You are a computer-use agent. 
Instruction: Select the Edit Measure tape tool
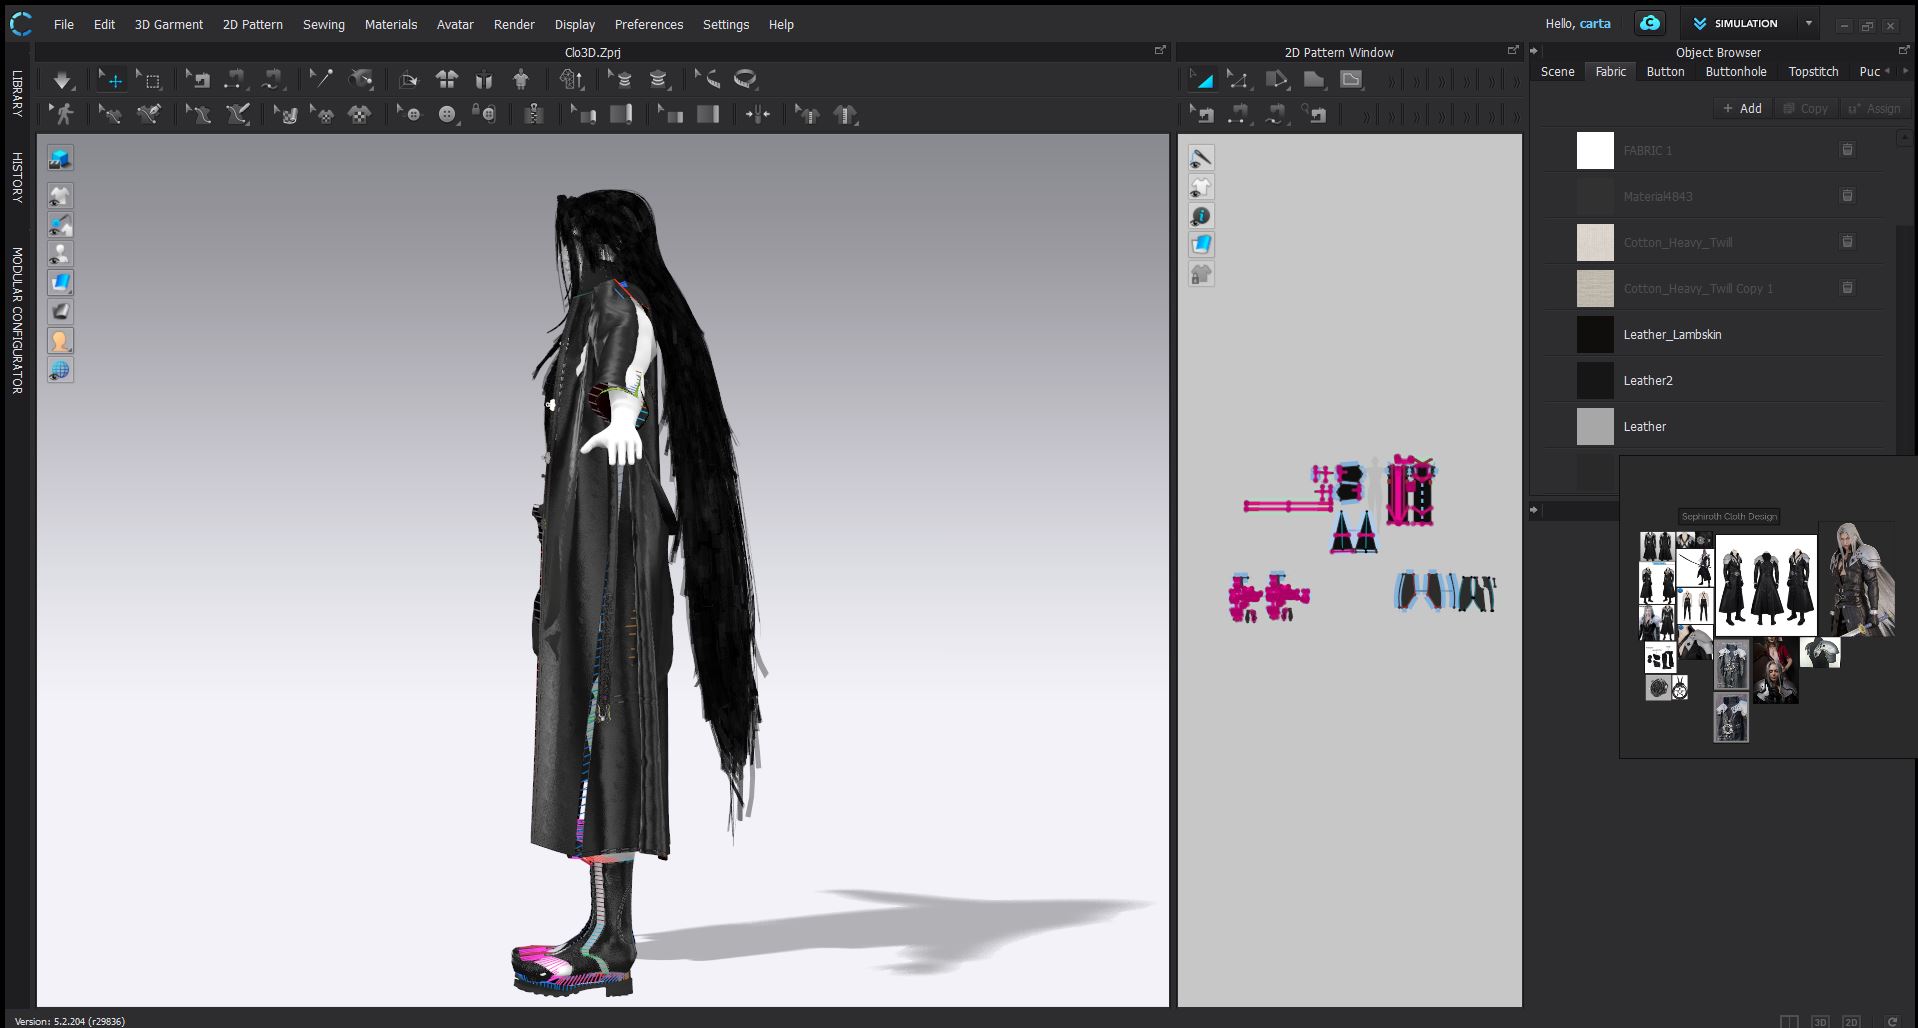pyautogui.click(x=707, y=80)
